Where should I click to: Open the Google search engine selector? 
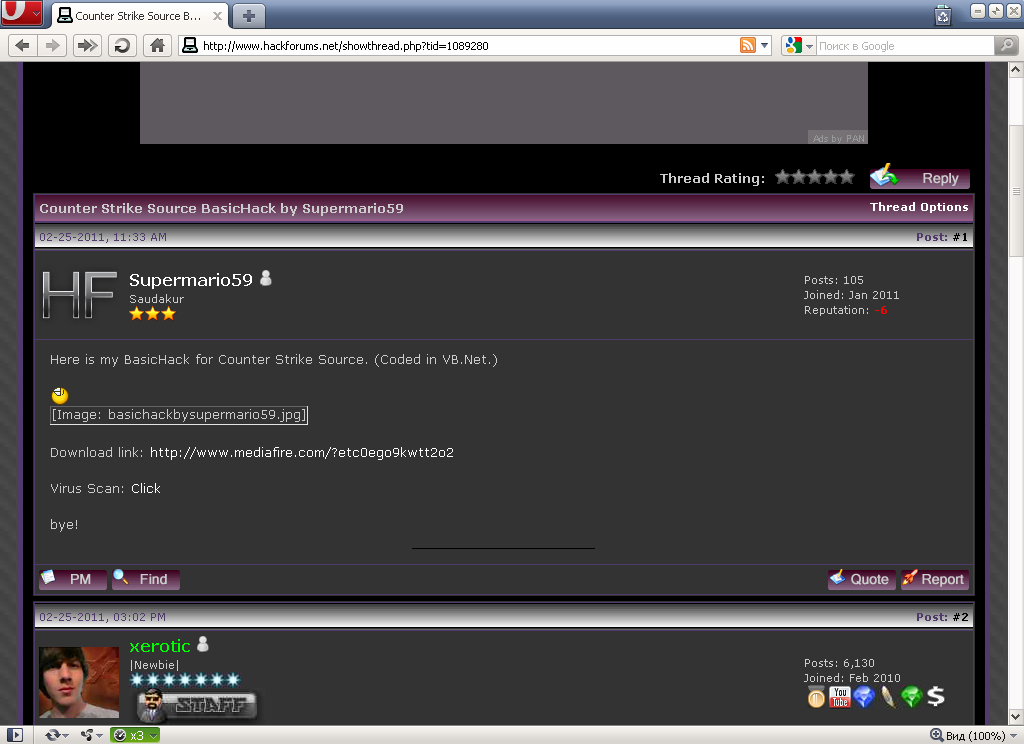pos(799,46)
